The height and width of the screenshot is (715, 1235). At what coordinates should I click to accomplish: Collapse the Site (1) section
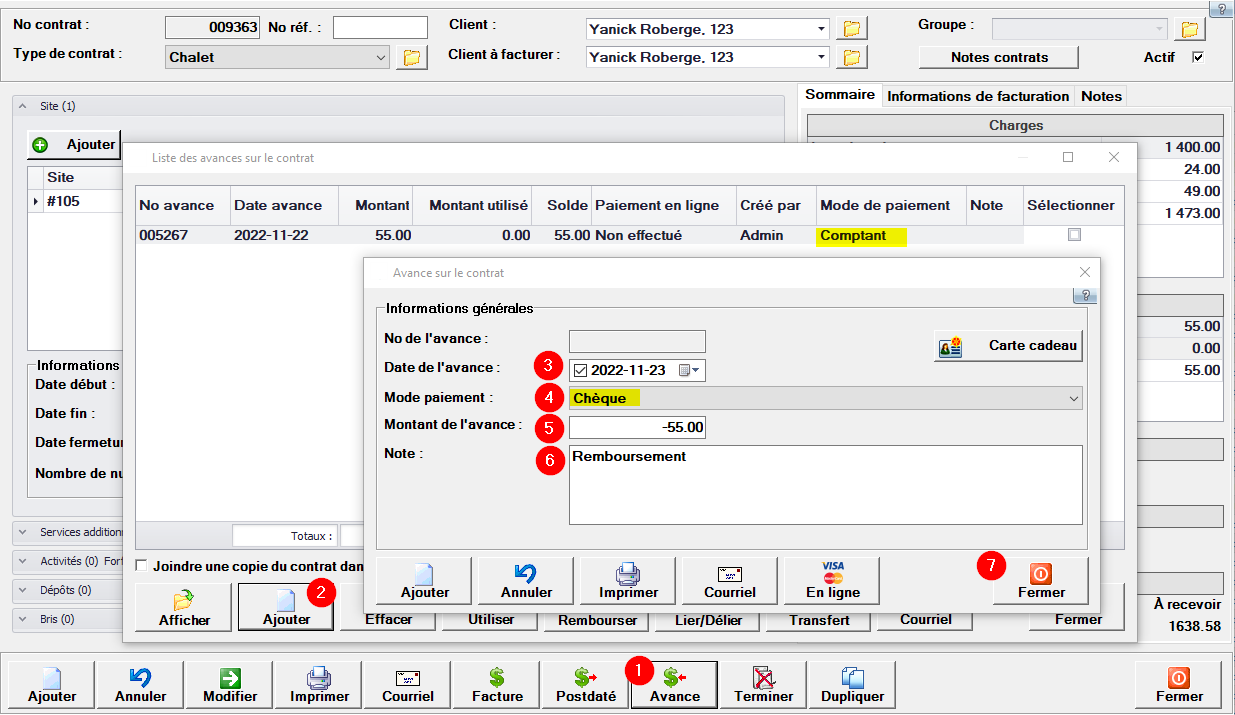(23, 106)
